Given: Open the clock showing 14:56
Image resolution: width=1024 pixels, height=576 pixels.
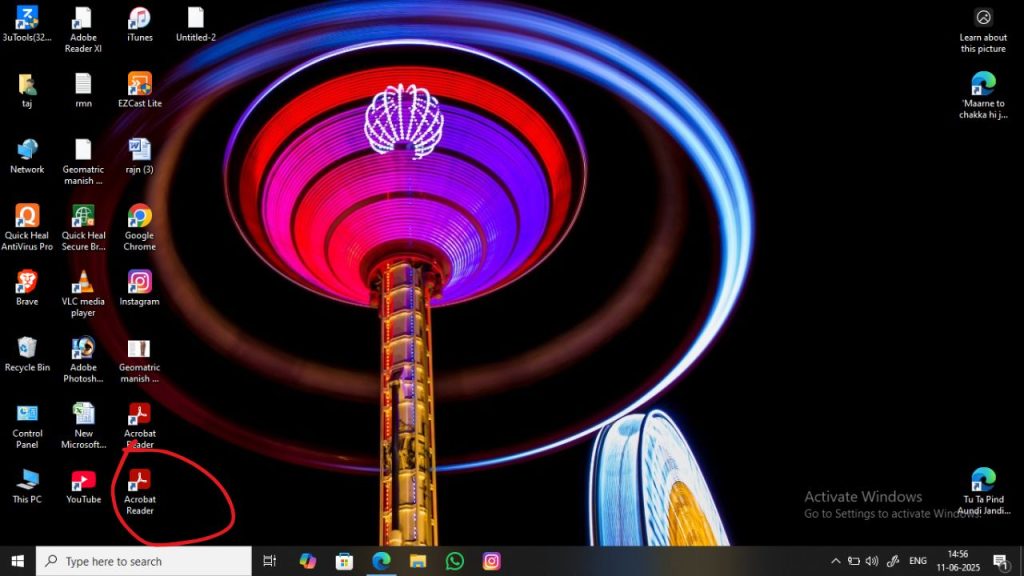Looking at the screenshot, I should tap(958, 561).
